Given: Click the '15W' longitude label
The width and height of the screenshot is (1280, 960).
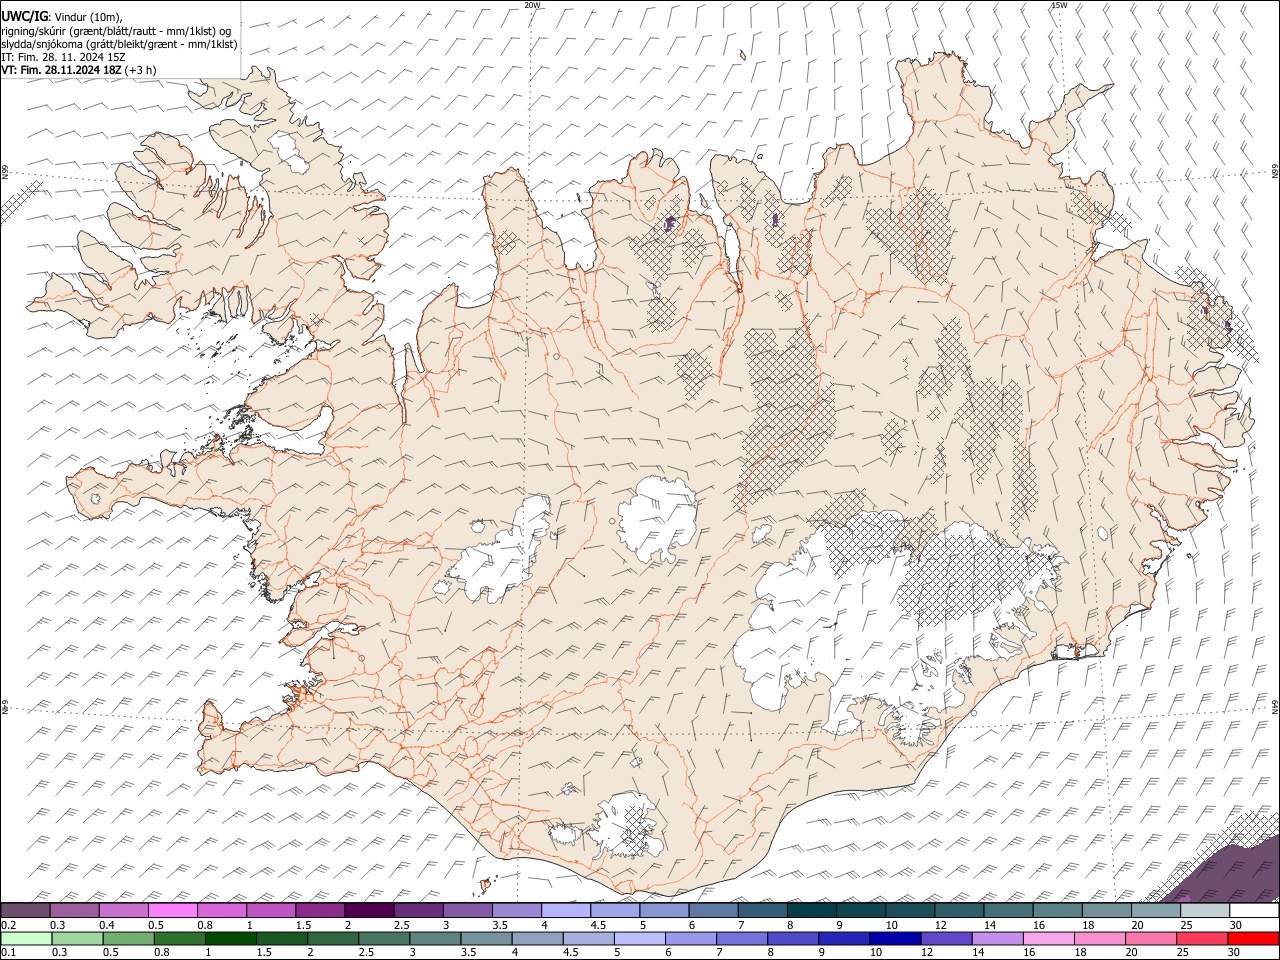Looking at the screenshot, I should tap(1058, 5).
